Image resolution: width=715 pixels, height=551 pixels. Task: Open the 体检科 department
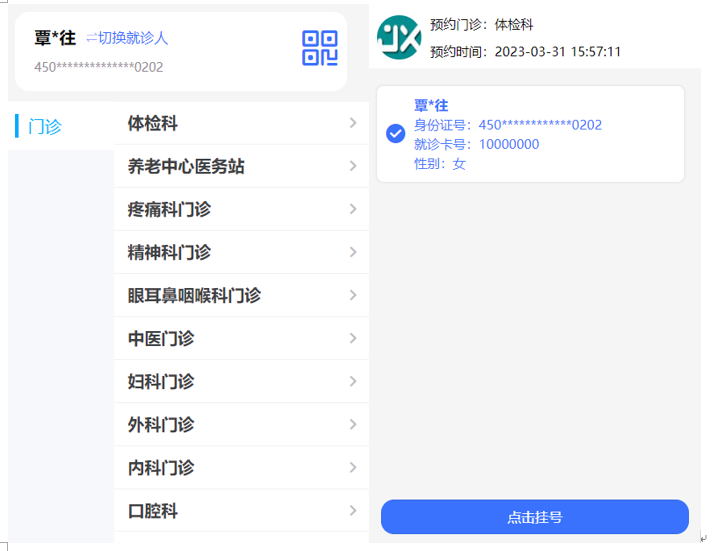[241, 123]
